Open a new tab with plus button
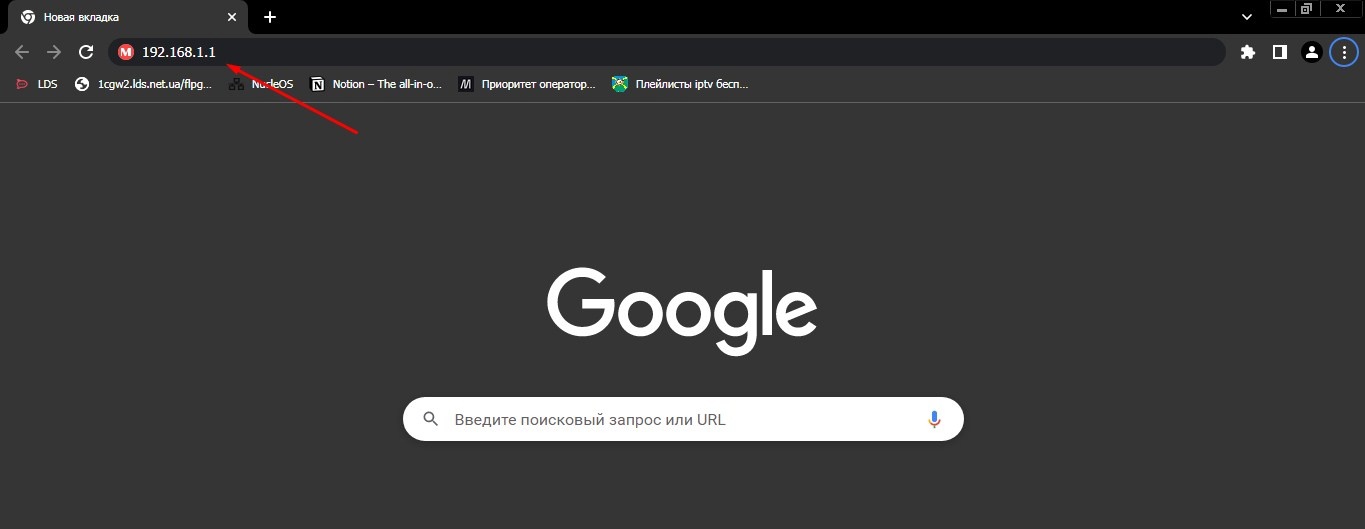1365x529 pixels. (270, 17)
